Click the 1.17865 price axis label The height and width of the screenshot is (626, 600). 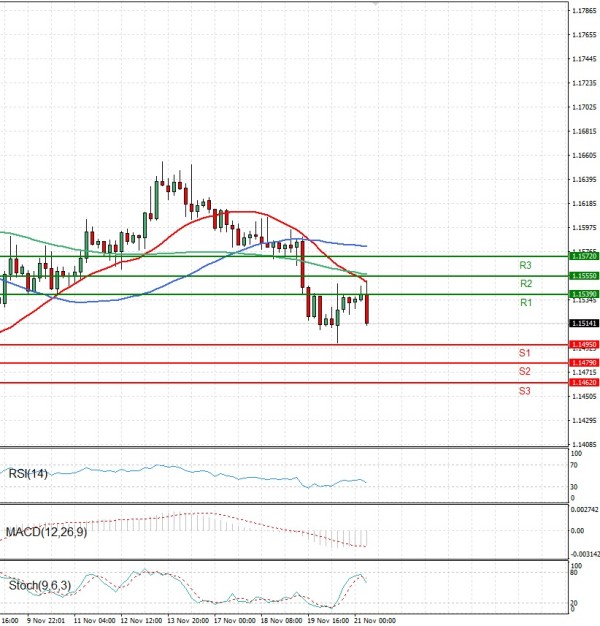[x=584, y=11]
